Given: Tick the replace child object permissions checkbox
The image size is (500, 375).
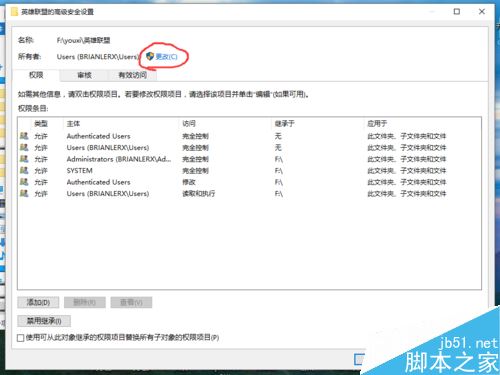Looking at the screenshot, I should point(21,338).
